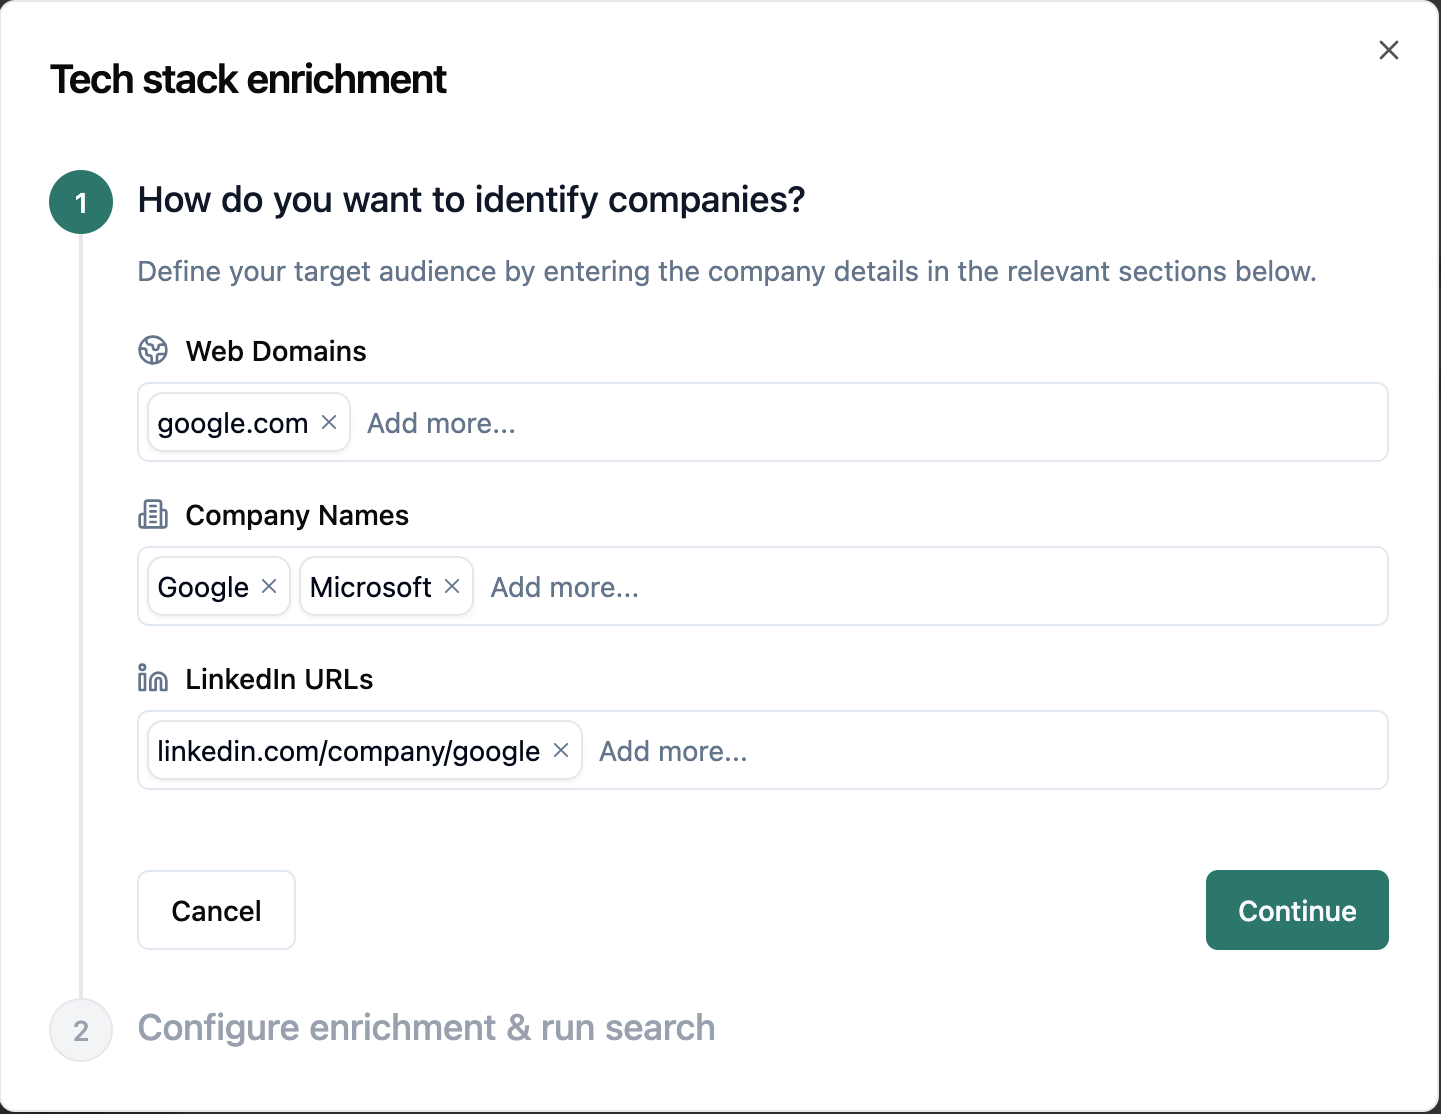
Task: Remove the google.com domain tag
Action: [329, 423]
